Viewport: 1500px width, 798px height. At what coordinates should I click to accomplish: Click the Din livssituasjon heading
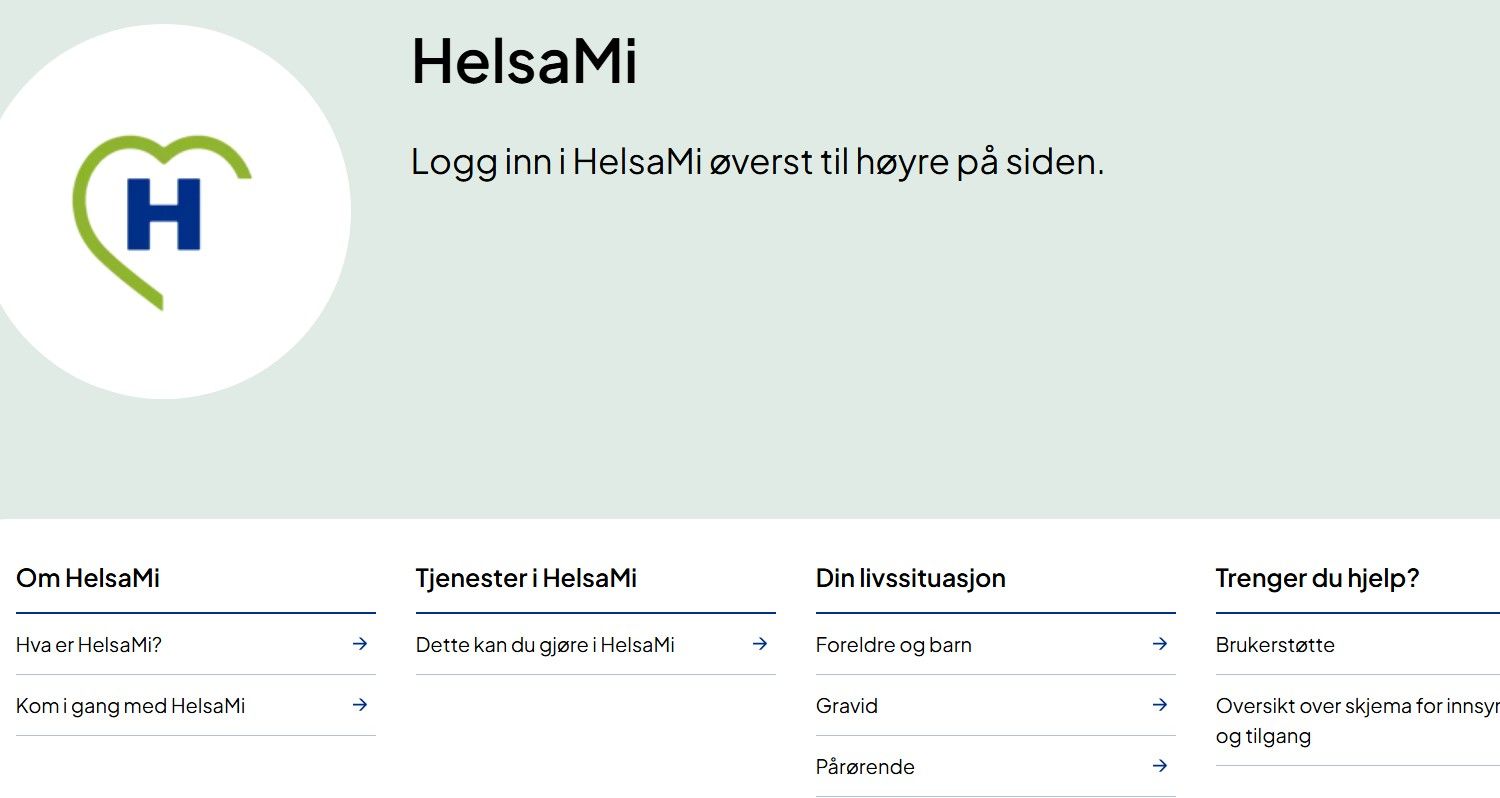(911, 578)
